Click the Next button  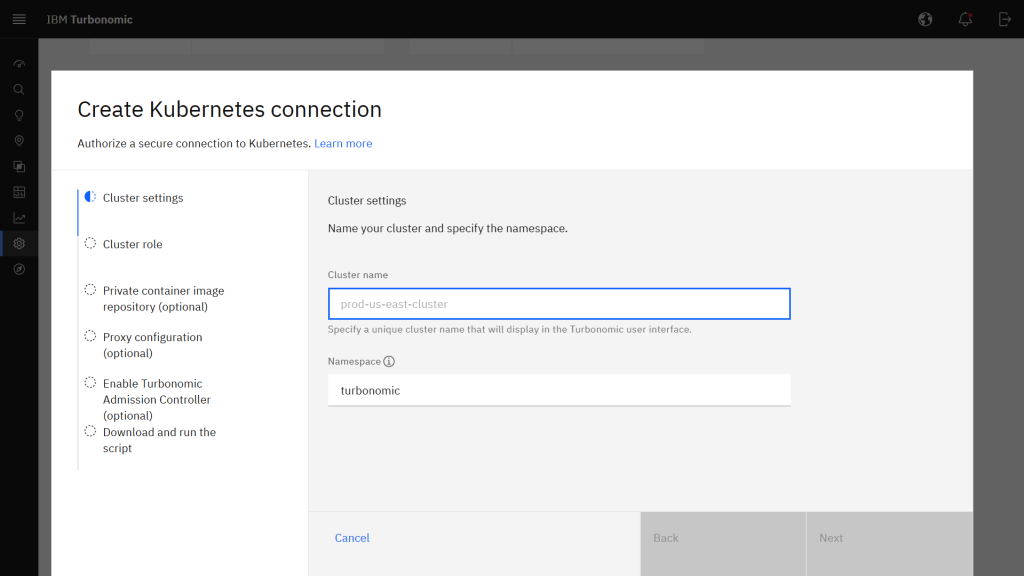click(889, 543)
